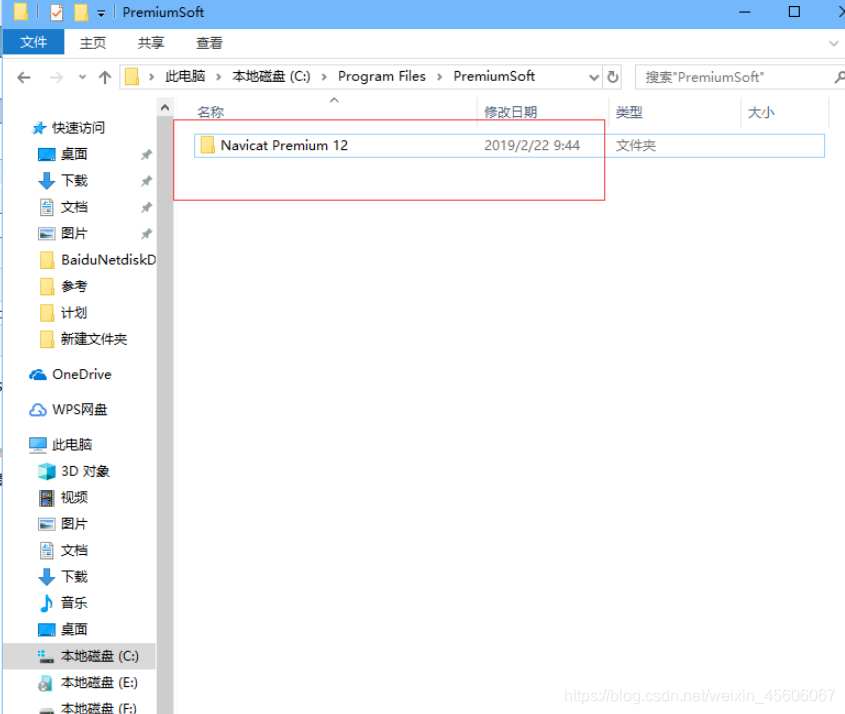Select WPS网盘 in navigation pane
Viewport: 845px width, 714px height.
(x=80, y=410)
